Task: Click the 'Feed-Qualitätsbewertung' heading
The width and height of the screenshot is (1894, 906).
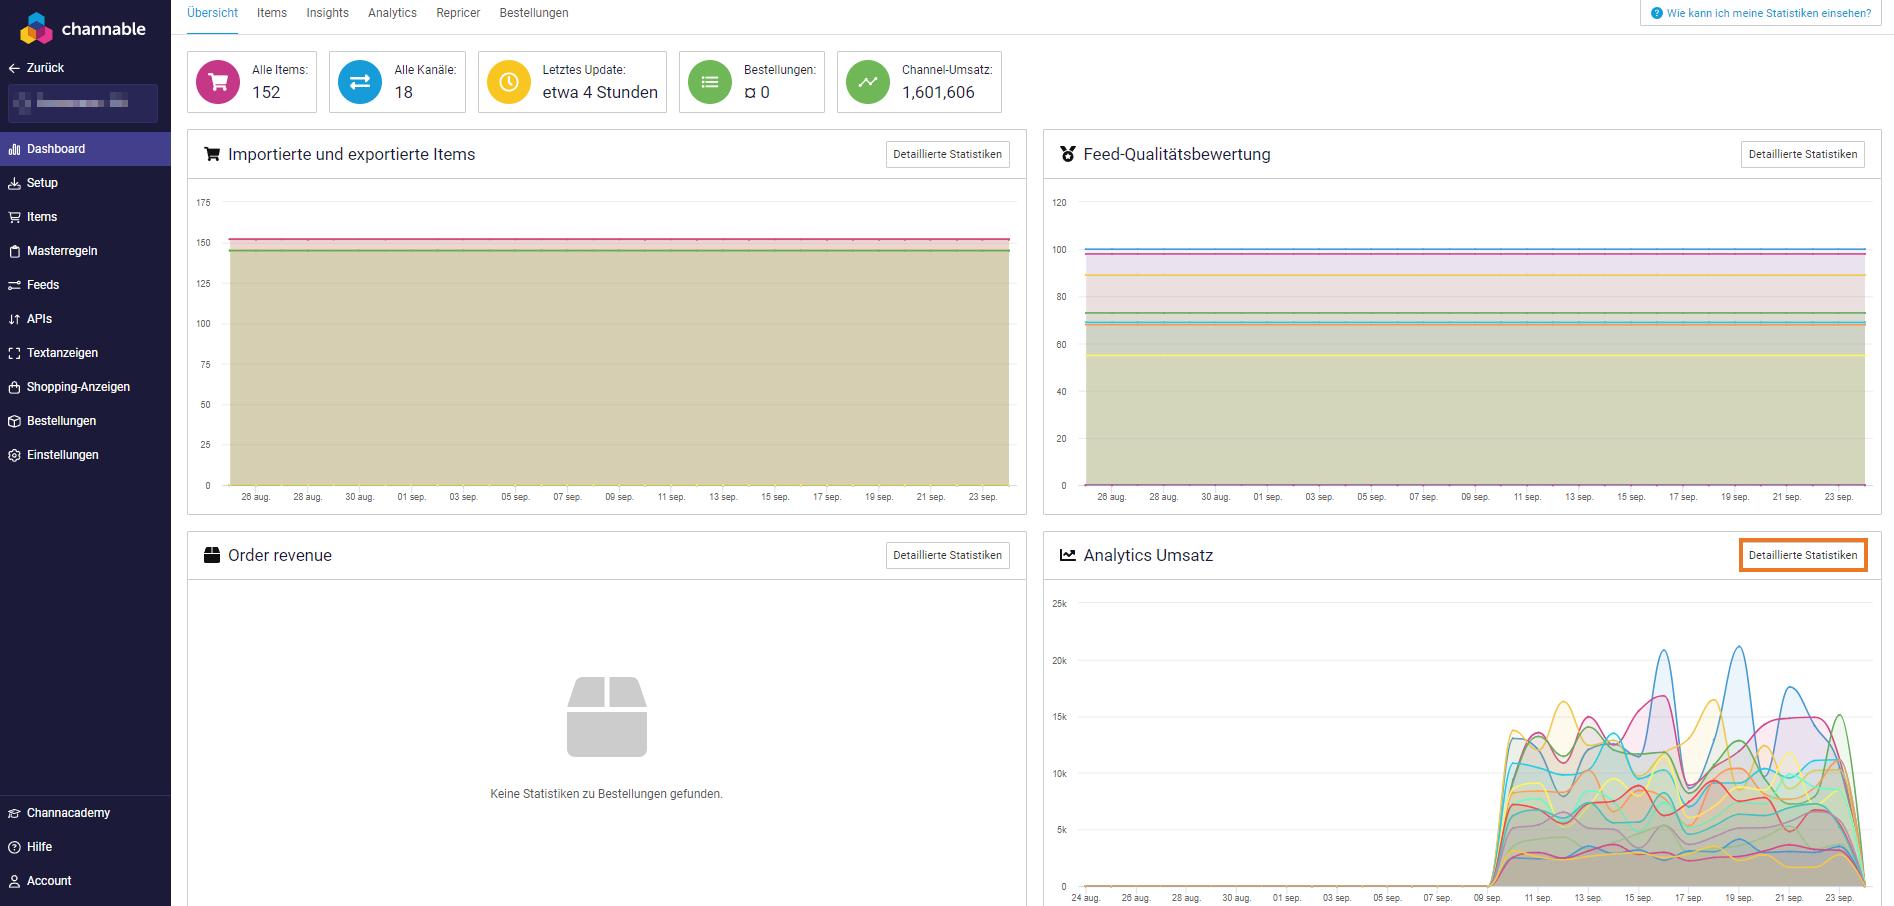Action: point(1177,154)
